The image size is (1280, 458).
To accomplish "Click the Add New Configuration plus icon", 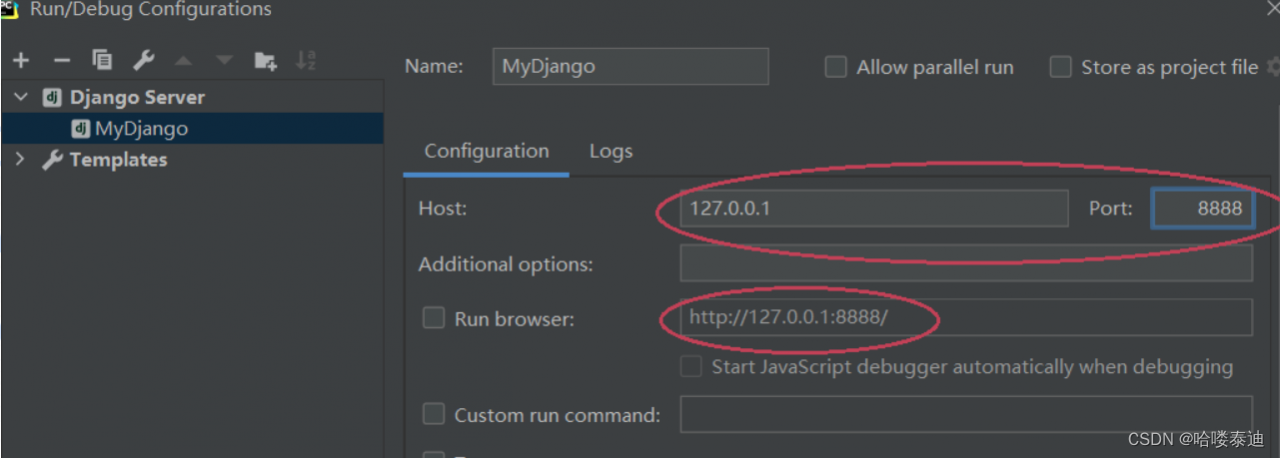I will tap(21, 61).
